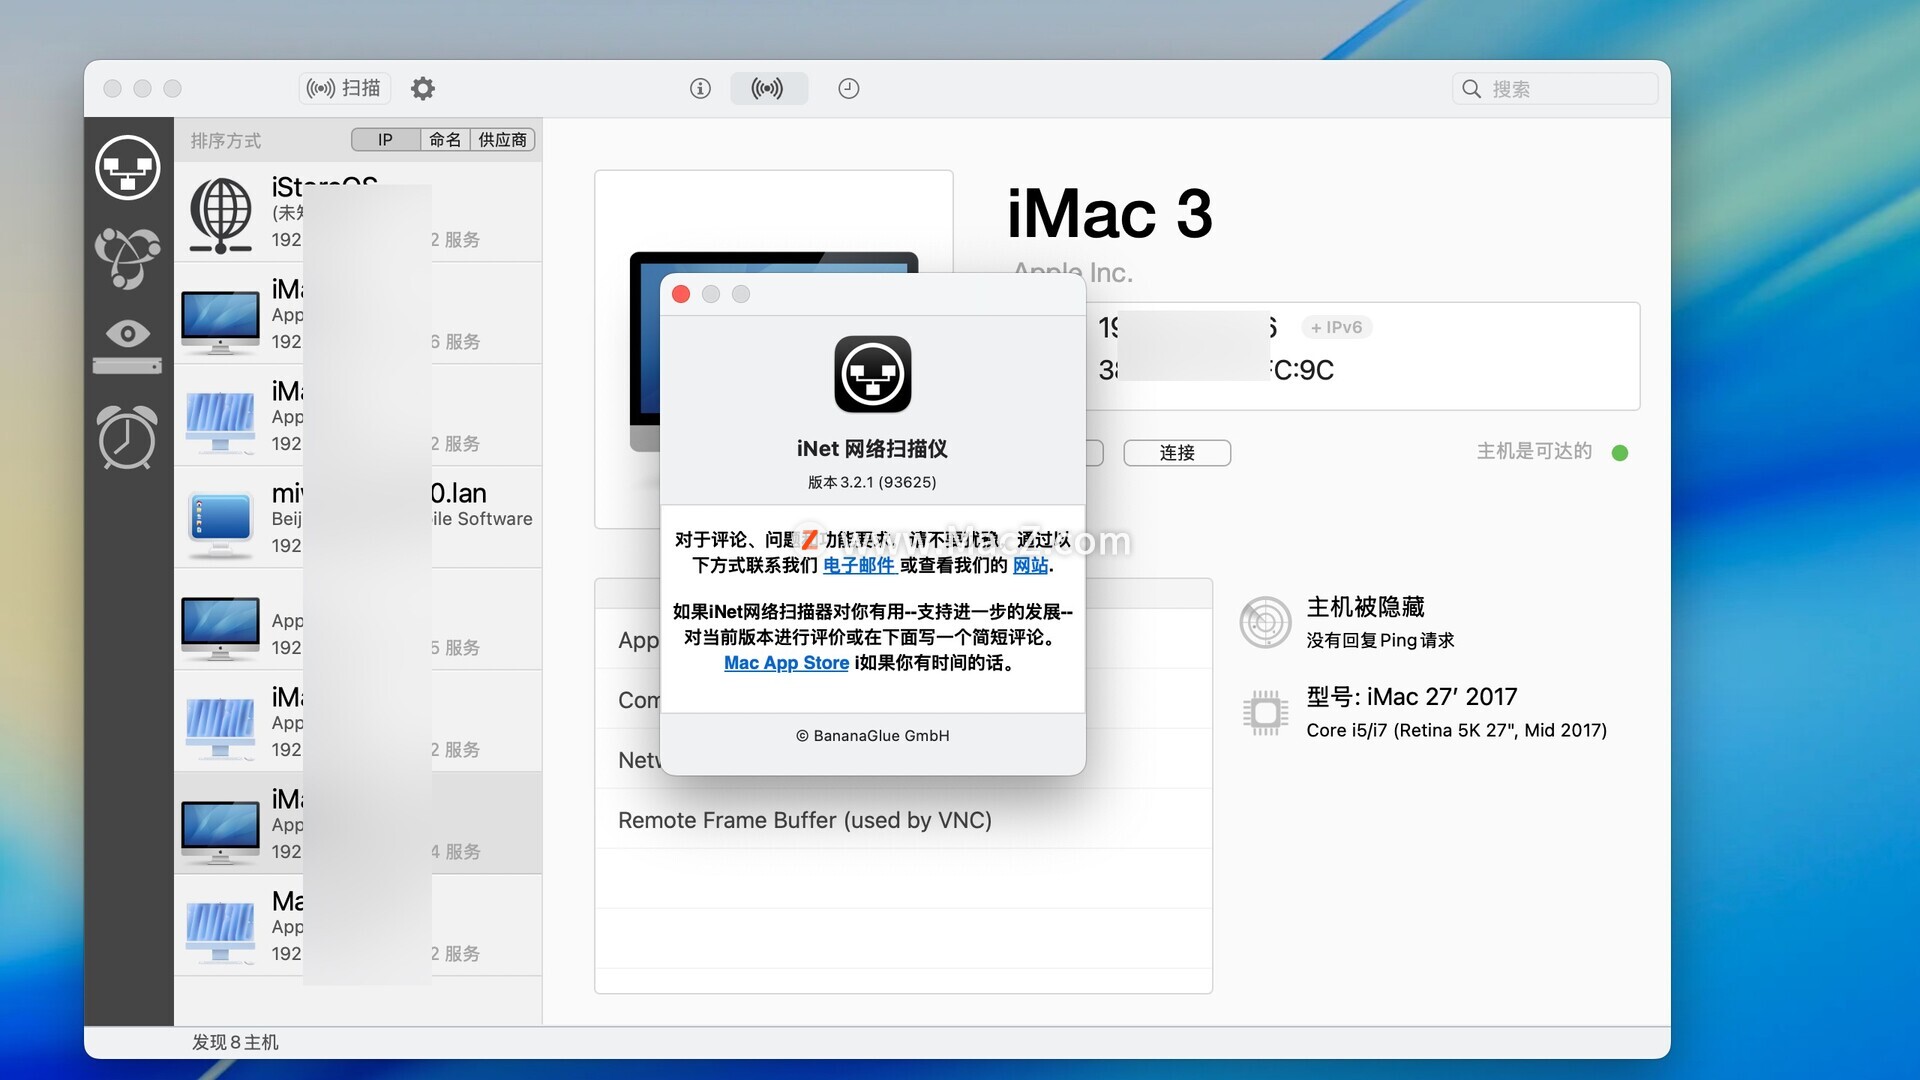The height and width of the screenshot is (1080, 1920).
Task: Show the info view toolbar icon
Action: pyautogui.click(x=700, y=89)
